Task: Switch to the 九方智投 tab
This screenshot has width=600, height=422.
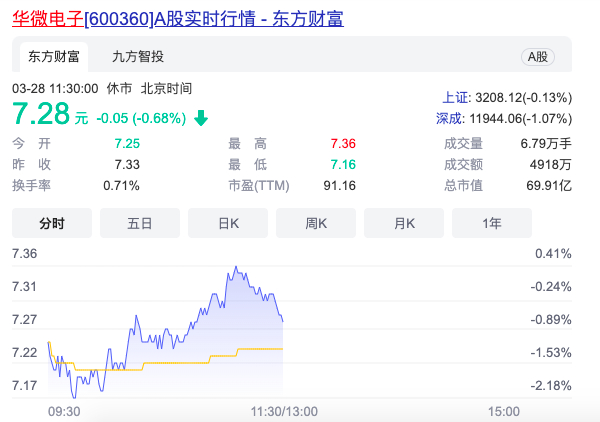Action: (138, 57)
